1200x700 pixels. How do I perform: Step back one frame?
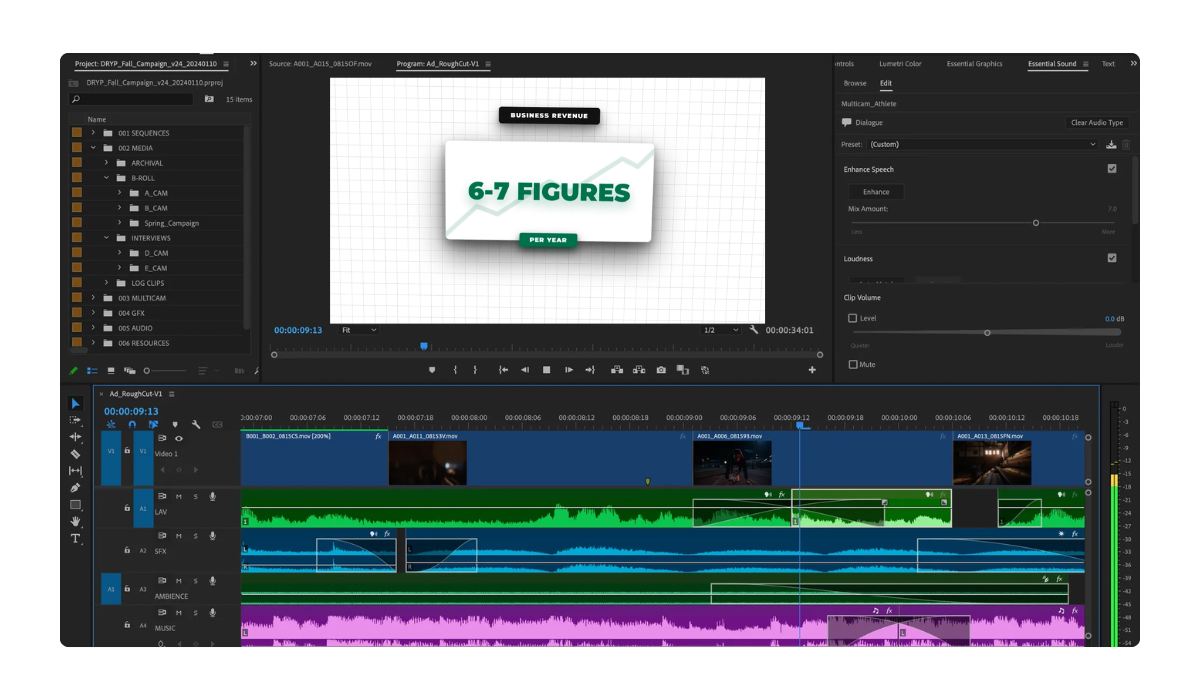(524, 370)
